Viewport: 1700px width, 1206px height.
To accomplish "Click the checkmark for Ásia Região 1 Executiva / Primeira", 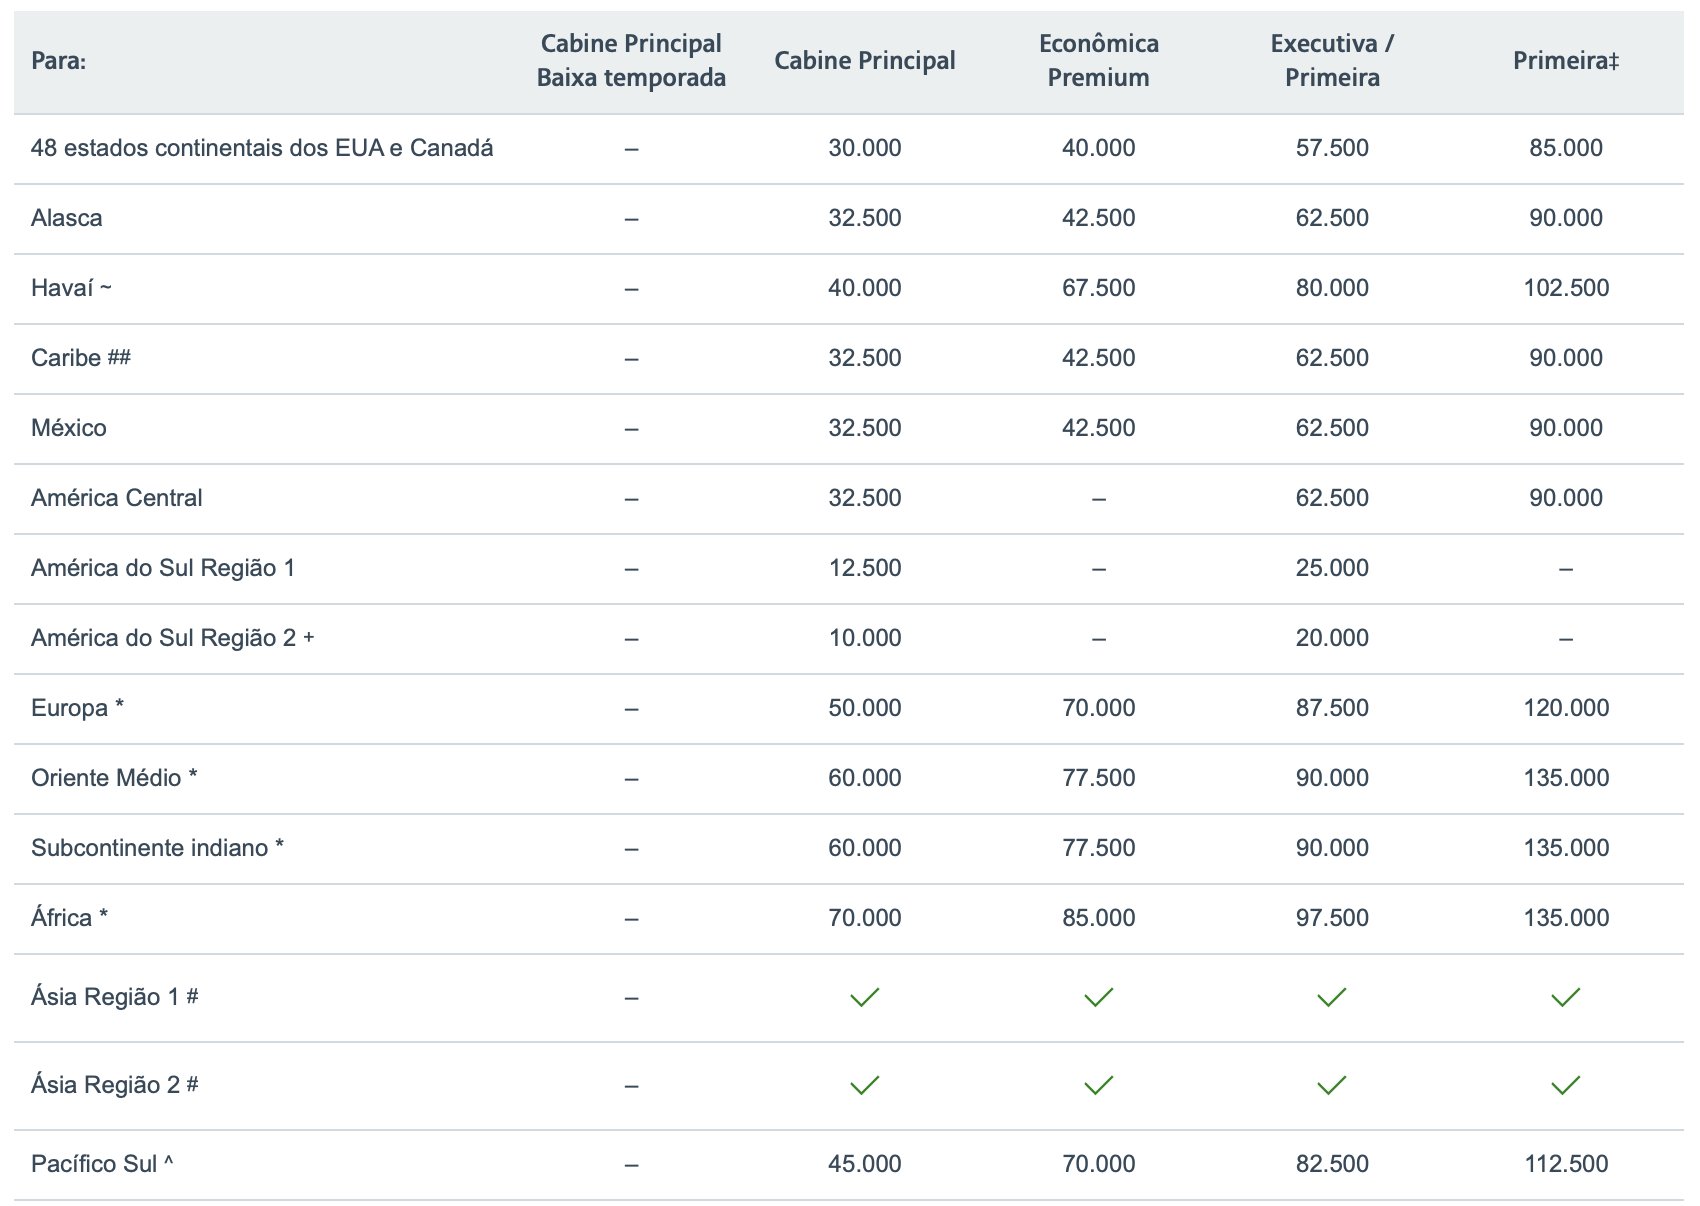I will [1331, 997].
